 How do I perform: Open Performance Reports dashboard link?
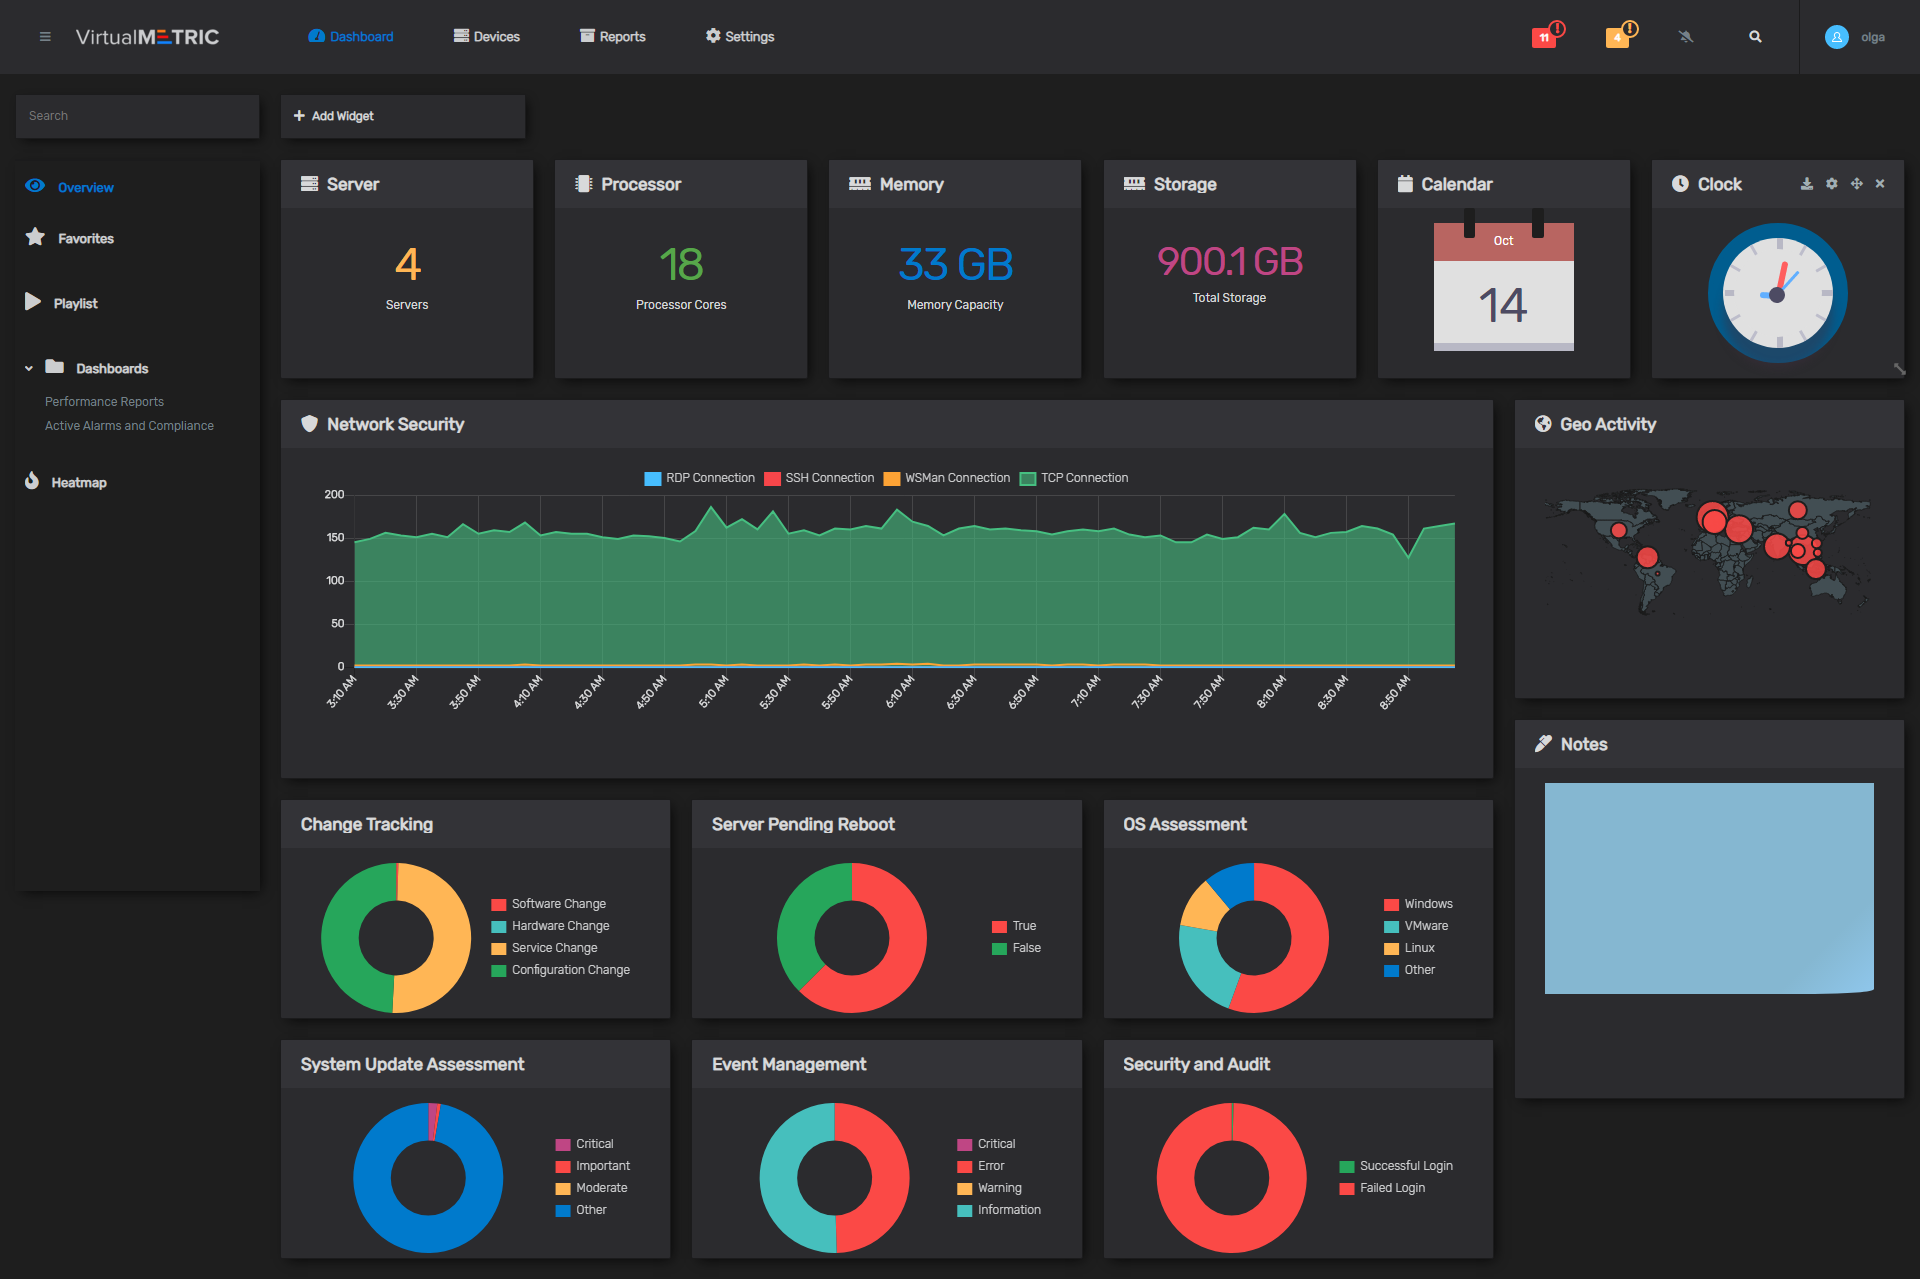click(104, 401)
